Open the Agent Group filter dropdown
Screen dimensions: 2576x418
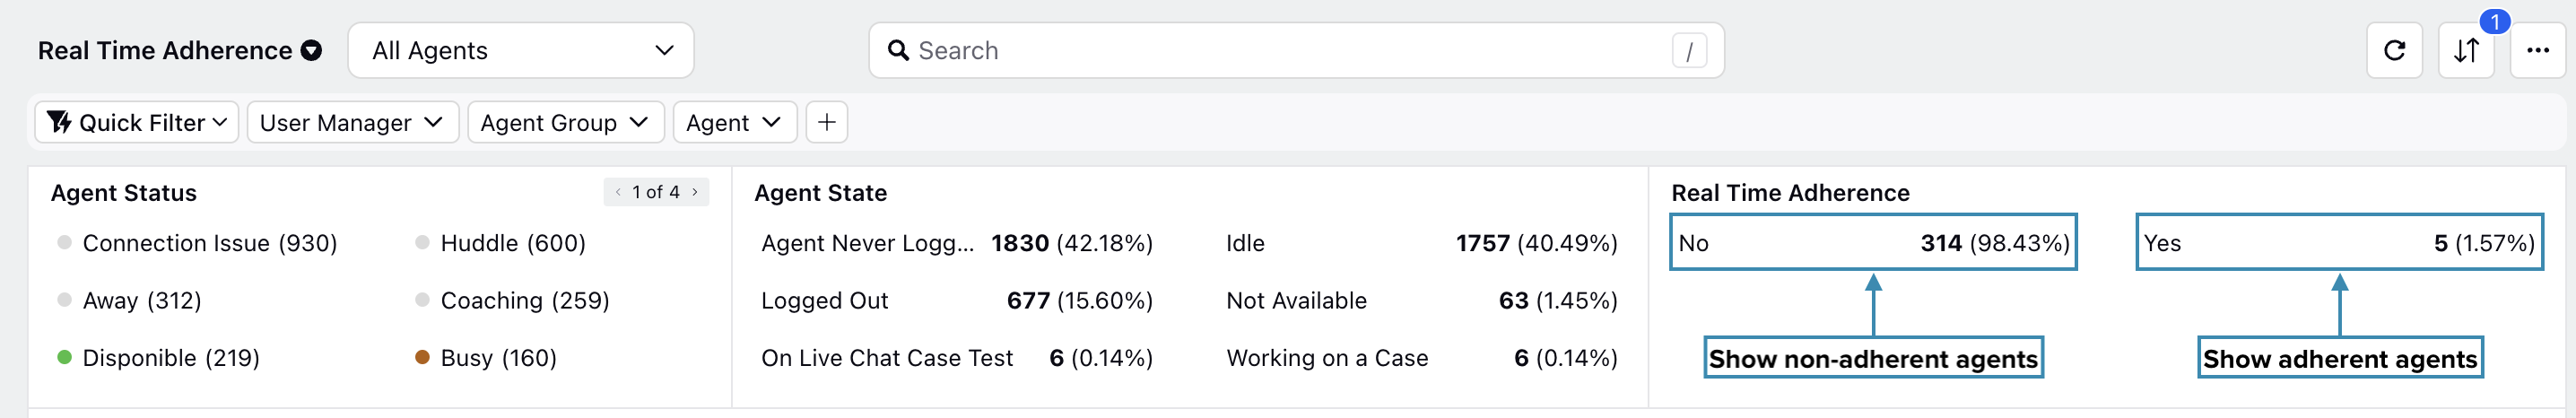pos(565,122)
